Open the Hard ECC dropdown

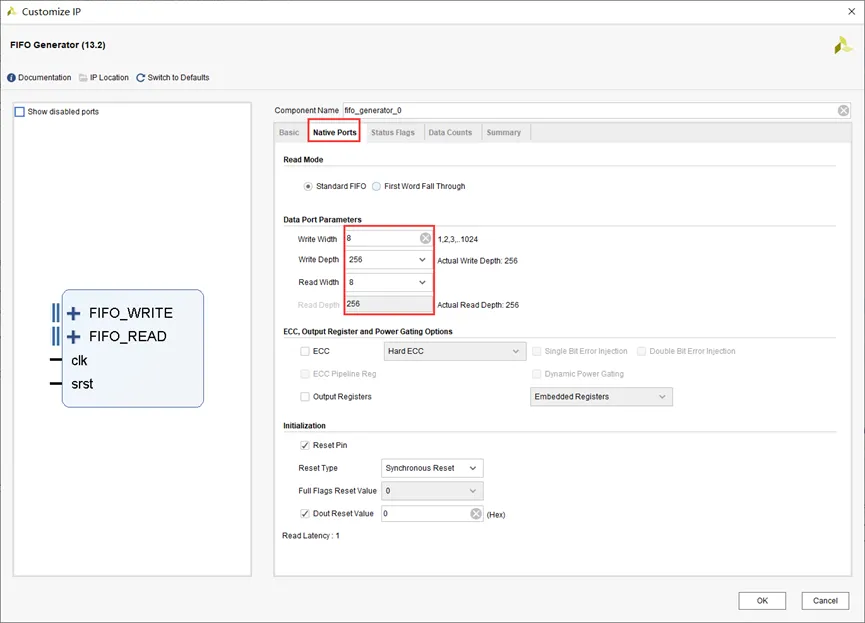point(455,352)
